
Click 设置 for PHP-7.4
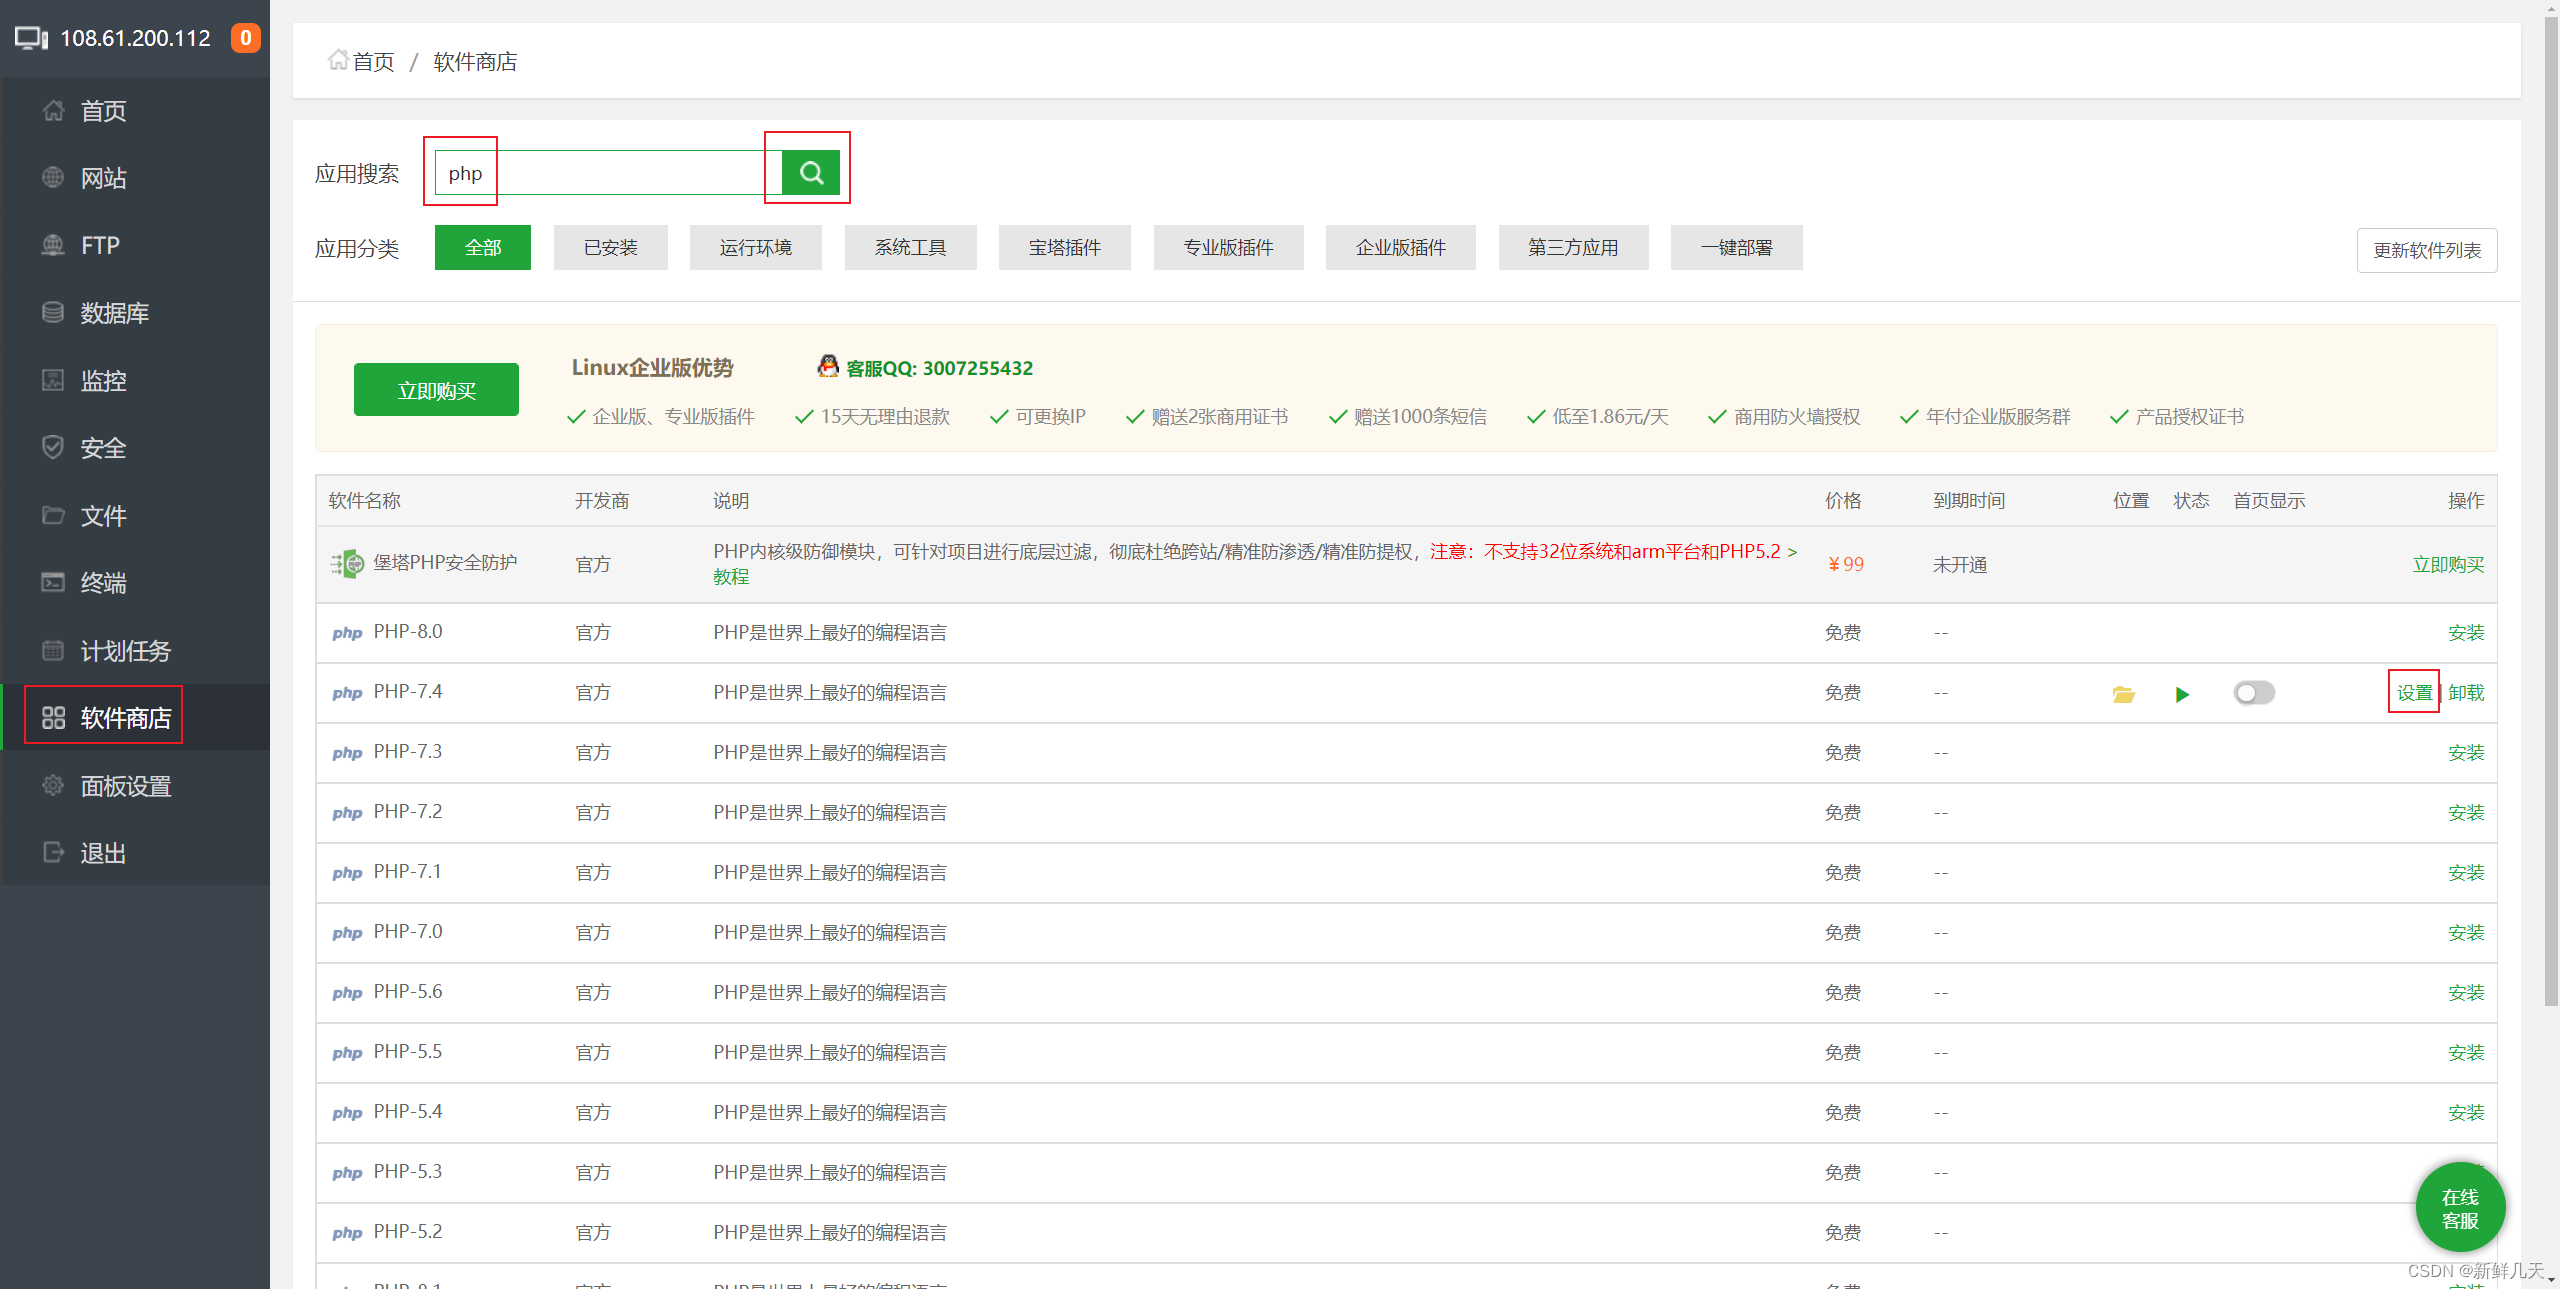coord(2414,692)
